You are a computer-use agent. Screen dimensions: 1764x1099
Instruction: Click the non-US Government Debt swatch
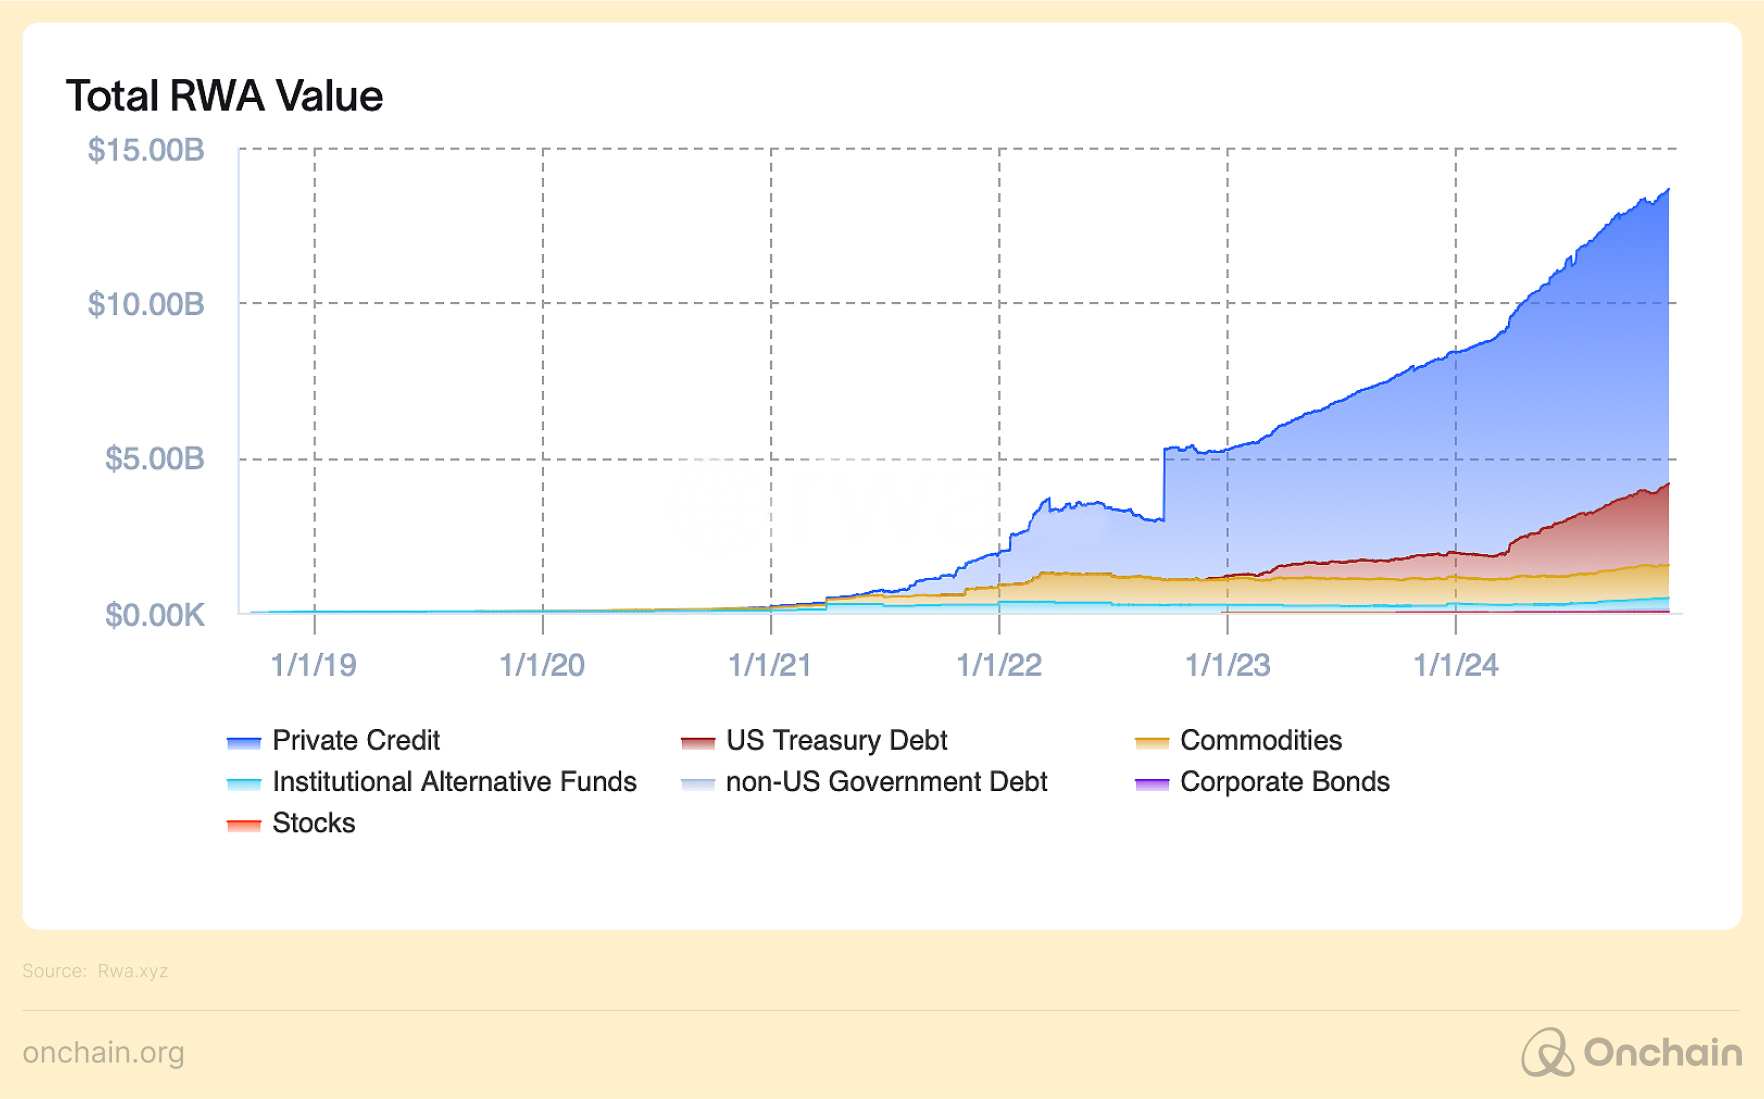click(x=698, y=784)
